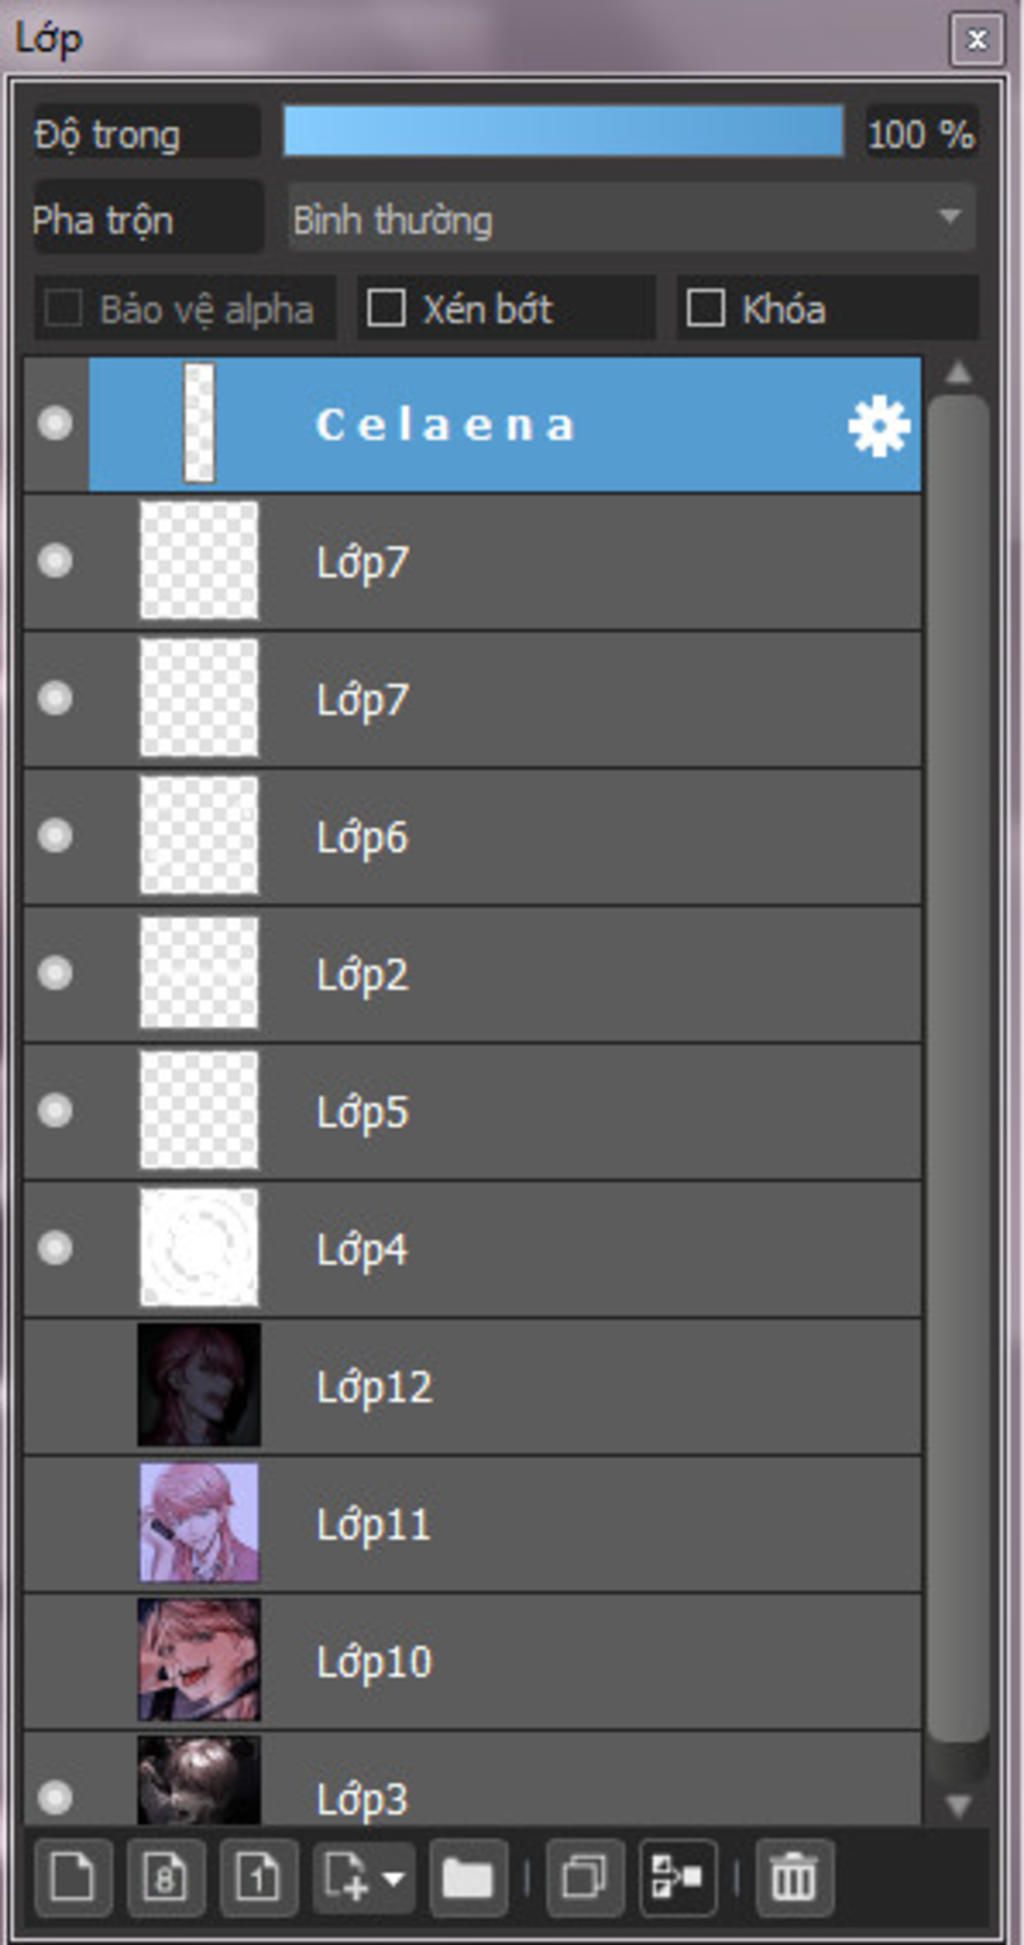
Task: Enable the Xén bớt checkbox
Action: click(386, 308)
